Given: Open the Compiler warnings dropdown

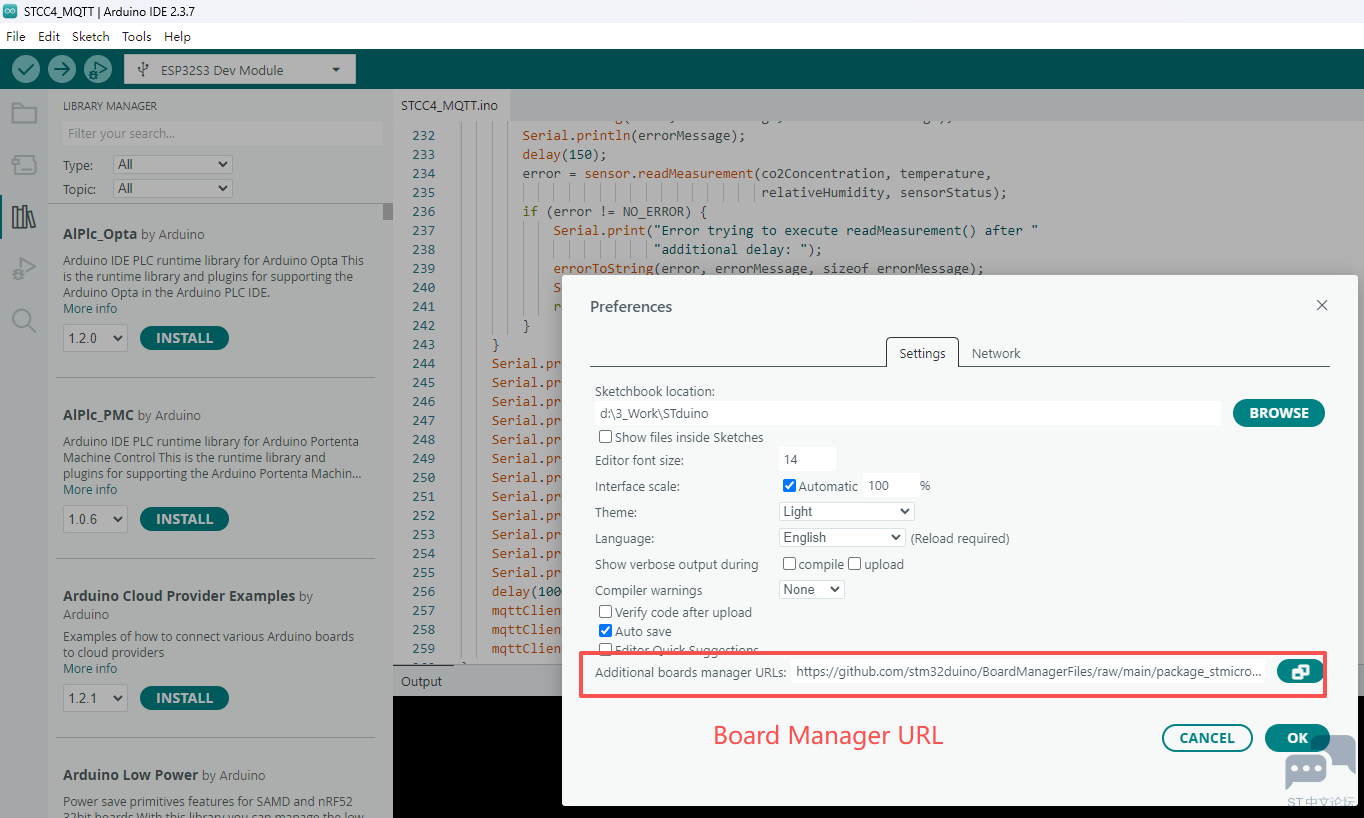Looking at the screenshot, I should pos(811,589).
